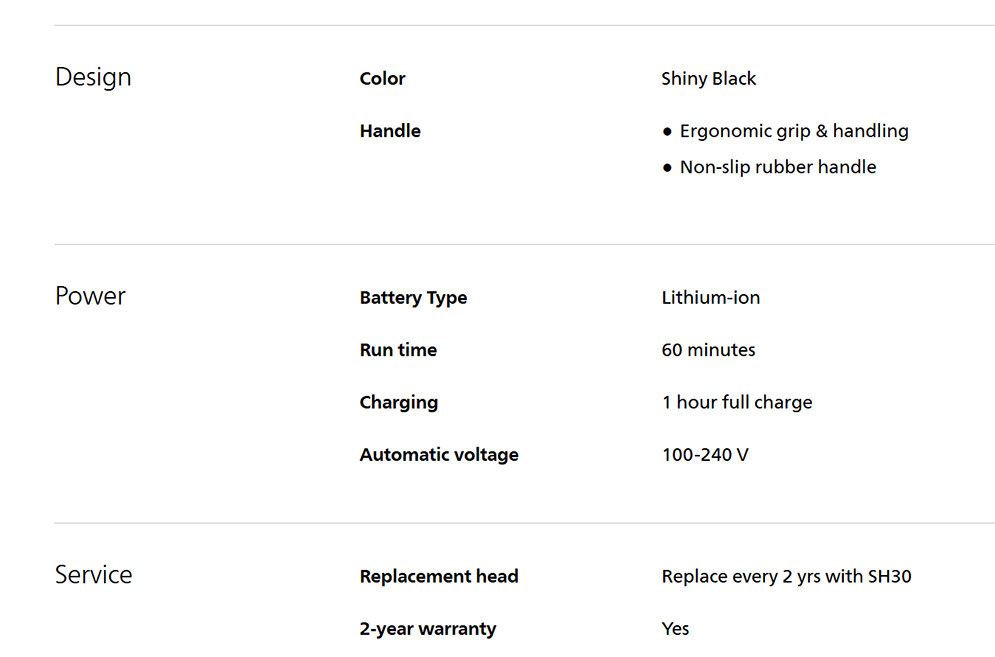Select the Charging spec label
Image resolution: width=995 pixels, height=657 pixels.
pyautogui.click(x=398, y=402)
